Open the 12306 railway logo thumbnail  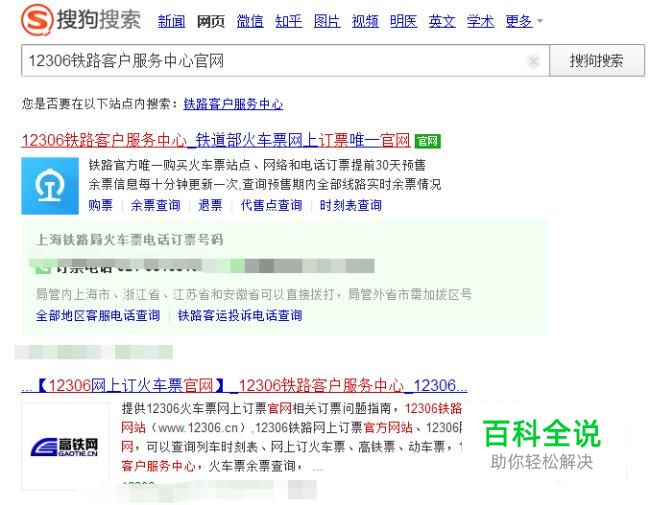(50, 185)
